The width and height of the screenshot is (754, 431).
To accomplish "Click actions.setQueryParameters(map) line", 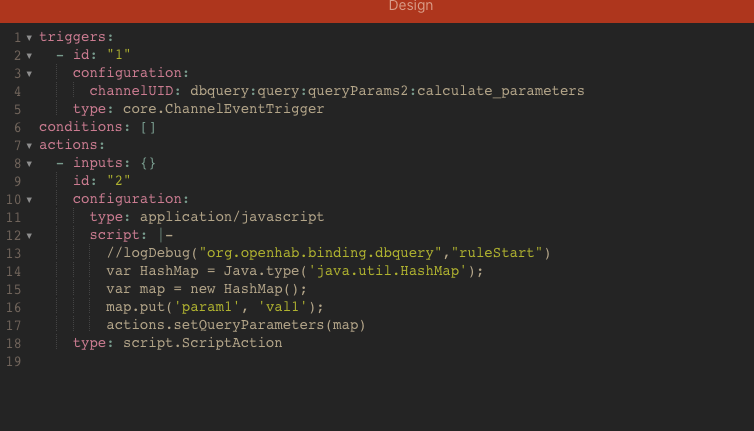I will (236, 325).
